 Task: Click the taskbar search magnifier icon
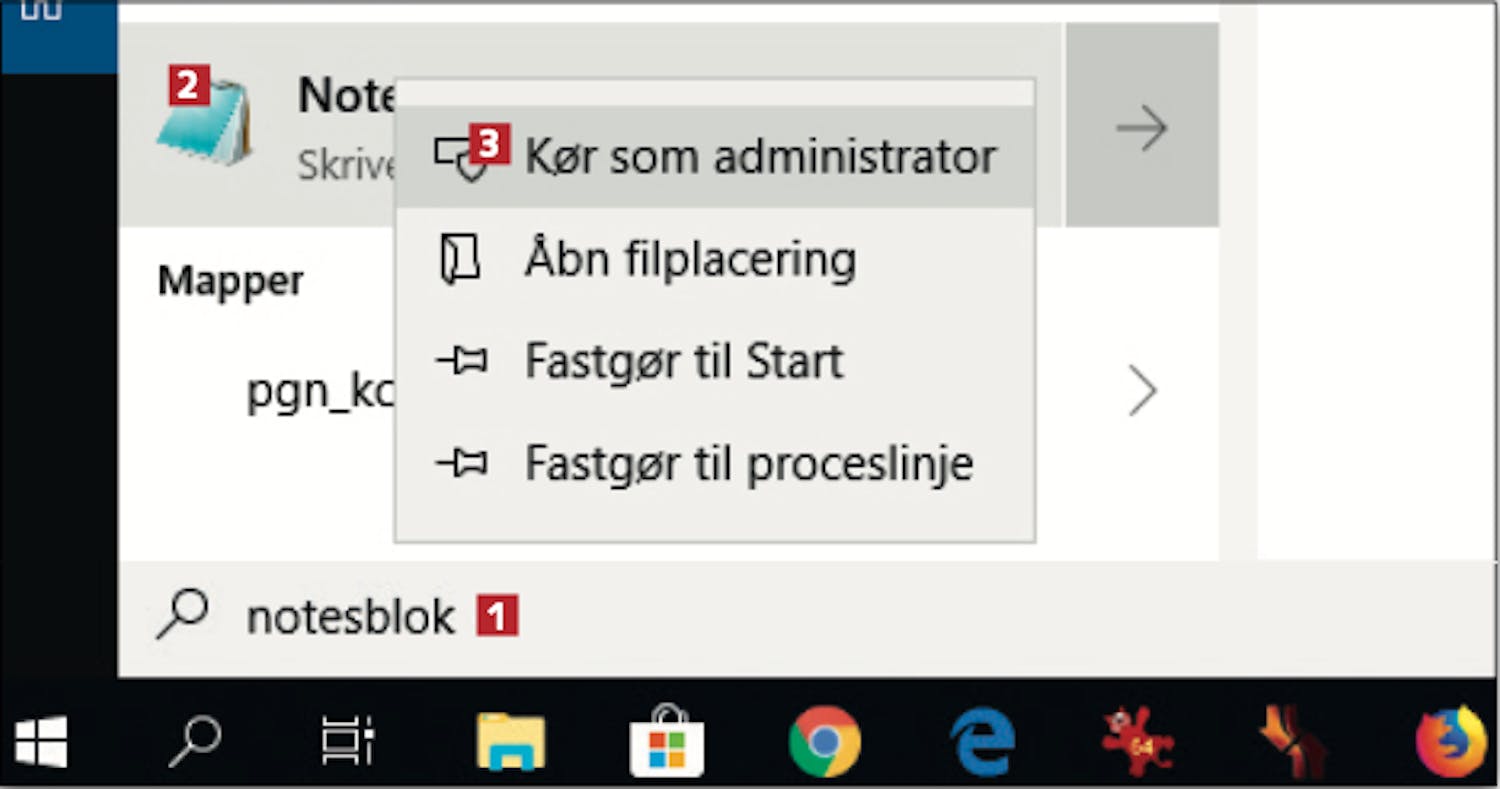194,741
